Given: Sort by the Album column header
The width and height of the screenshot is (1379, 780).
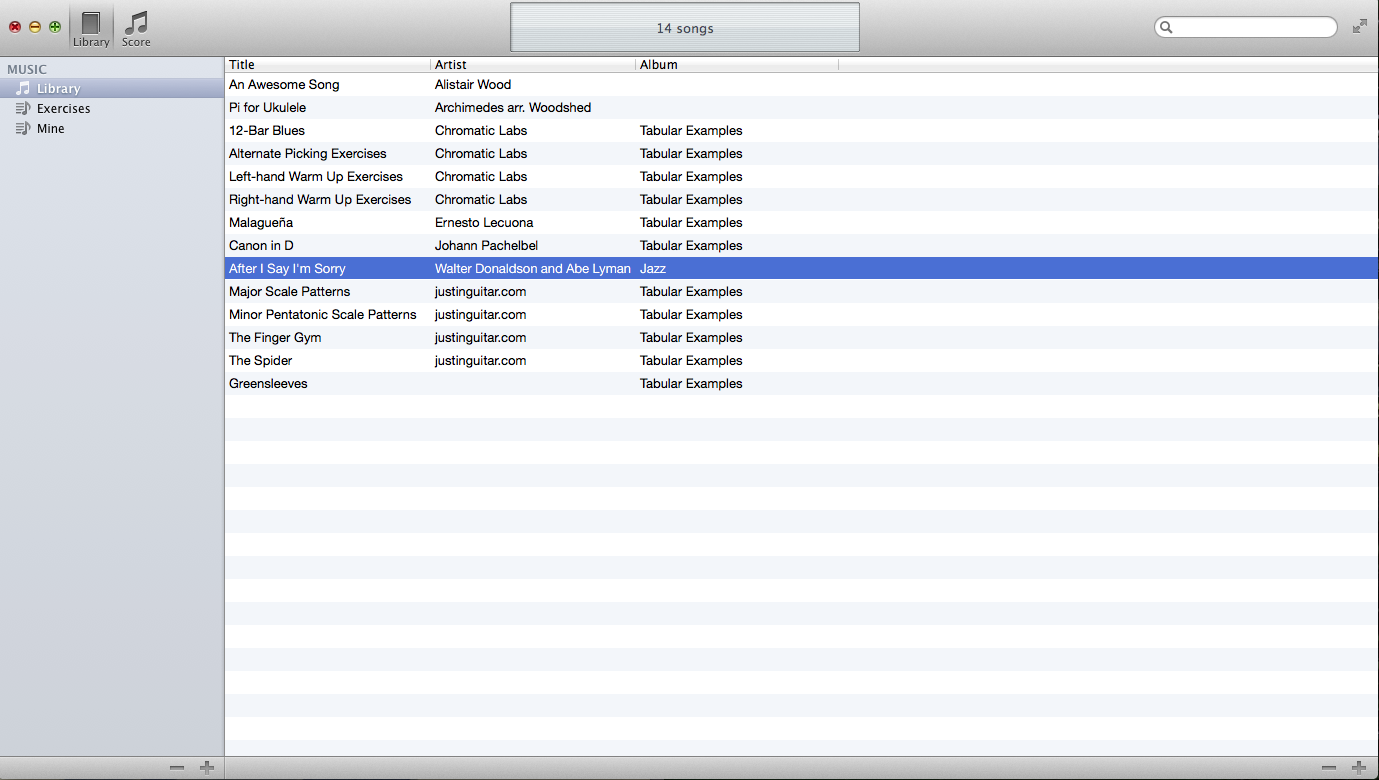Looking at the screenshot, I should click(737, 64).
